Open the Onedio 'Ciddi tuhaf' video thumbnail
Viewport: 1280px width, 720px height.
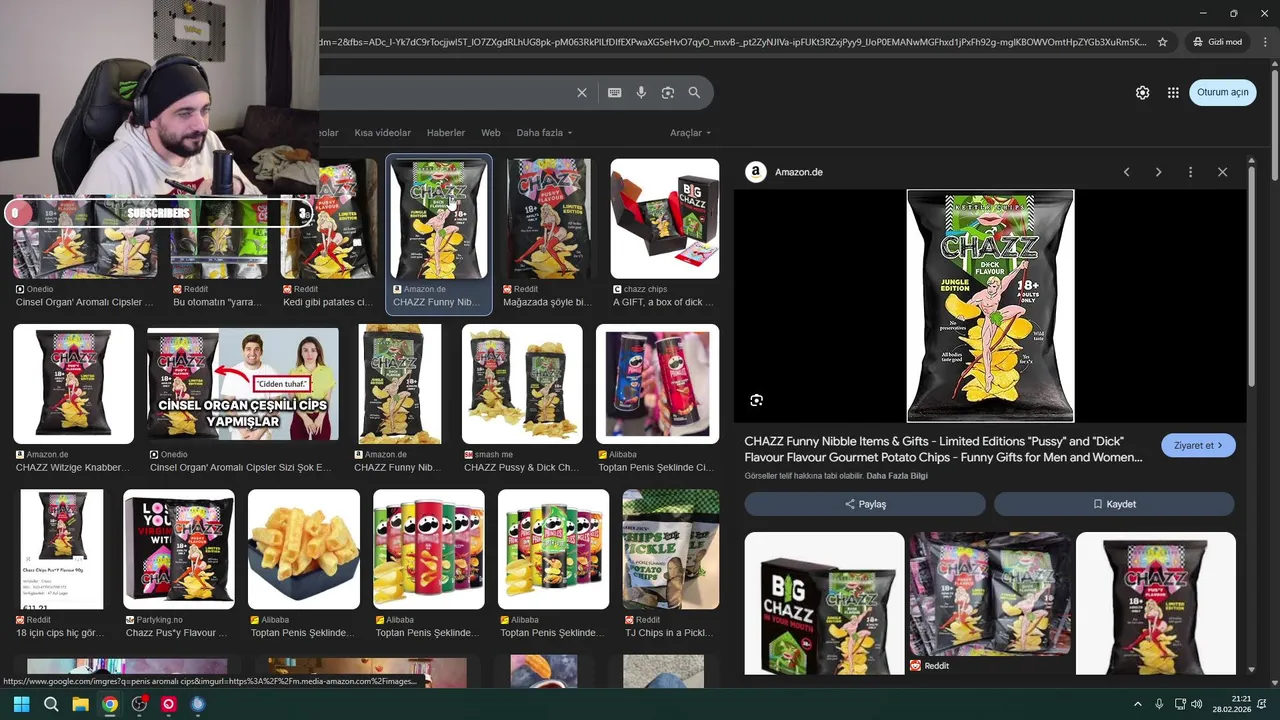tap(243, 384)
